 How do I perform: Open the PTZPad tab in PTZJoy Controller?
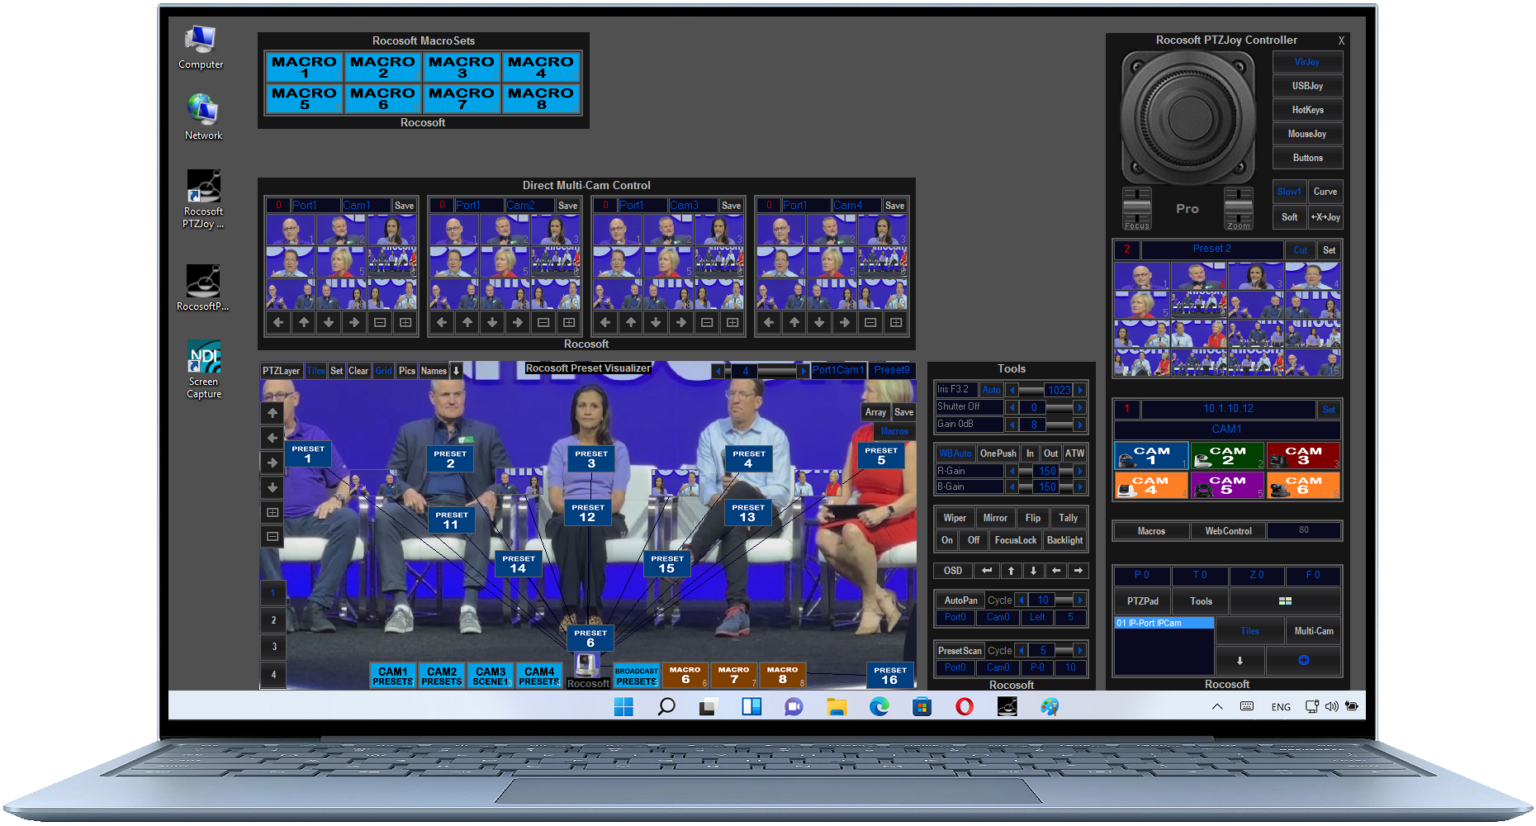pos(1143,601)
